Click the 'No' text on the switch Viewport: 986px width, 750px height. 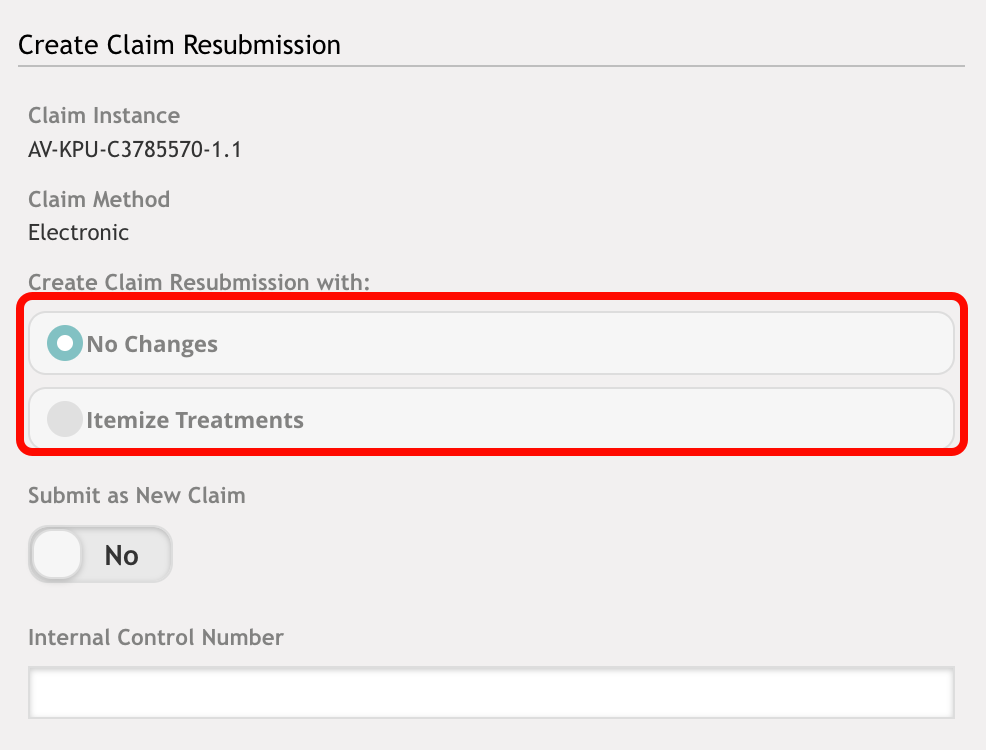[121, 556]
